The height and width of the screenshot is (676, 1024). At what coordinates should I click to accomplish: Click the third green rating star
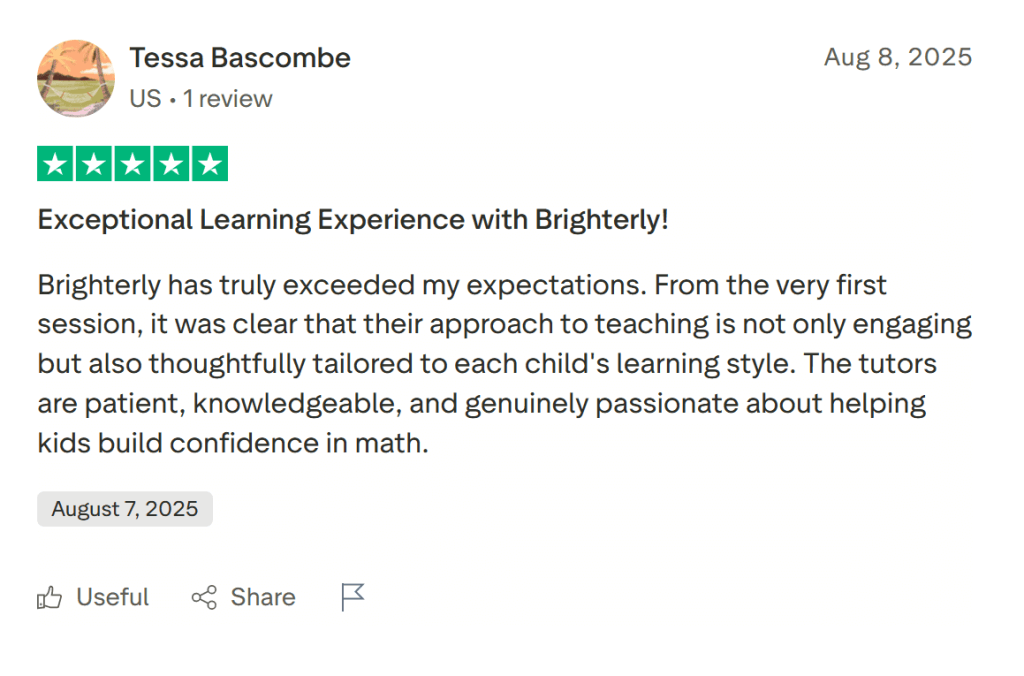click(x=132, y=164)
